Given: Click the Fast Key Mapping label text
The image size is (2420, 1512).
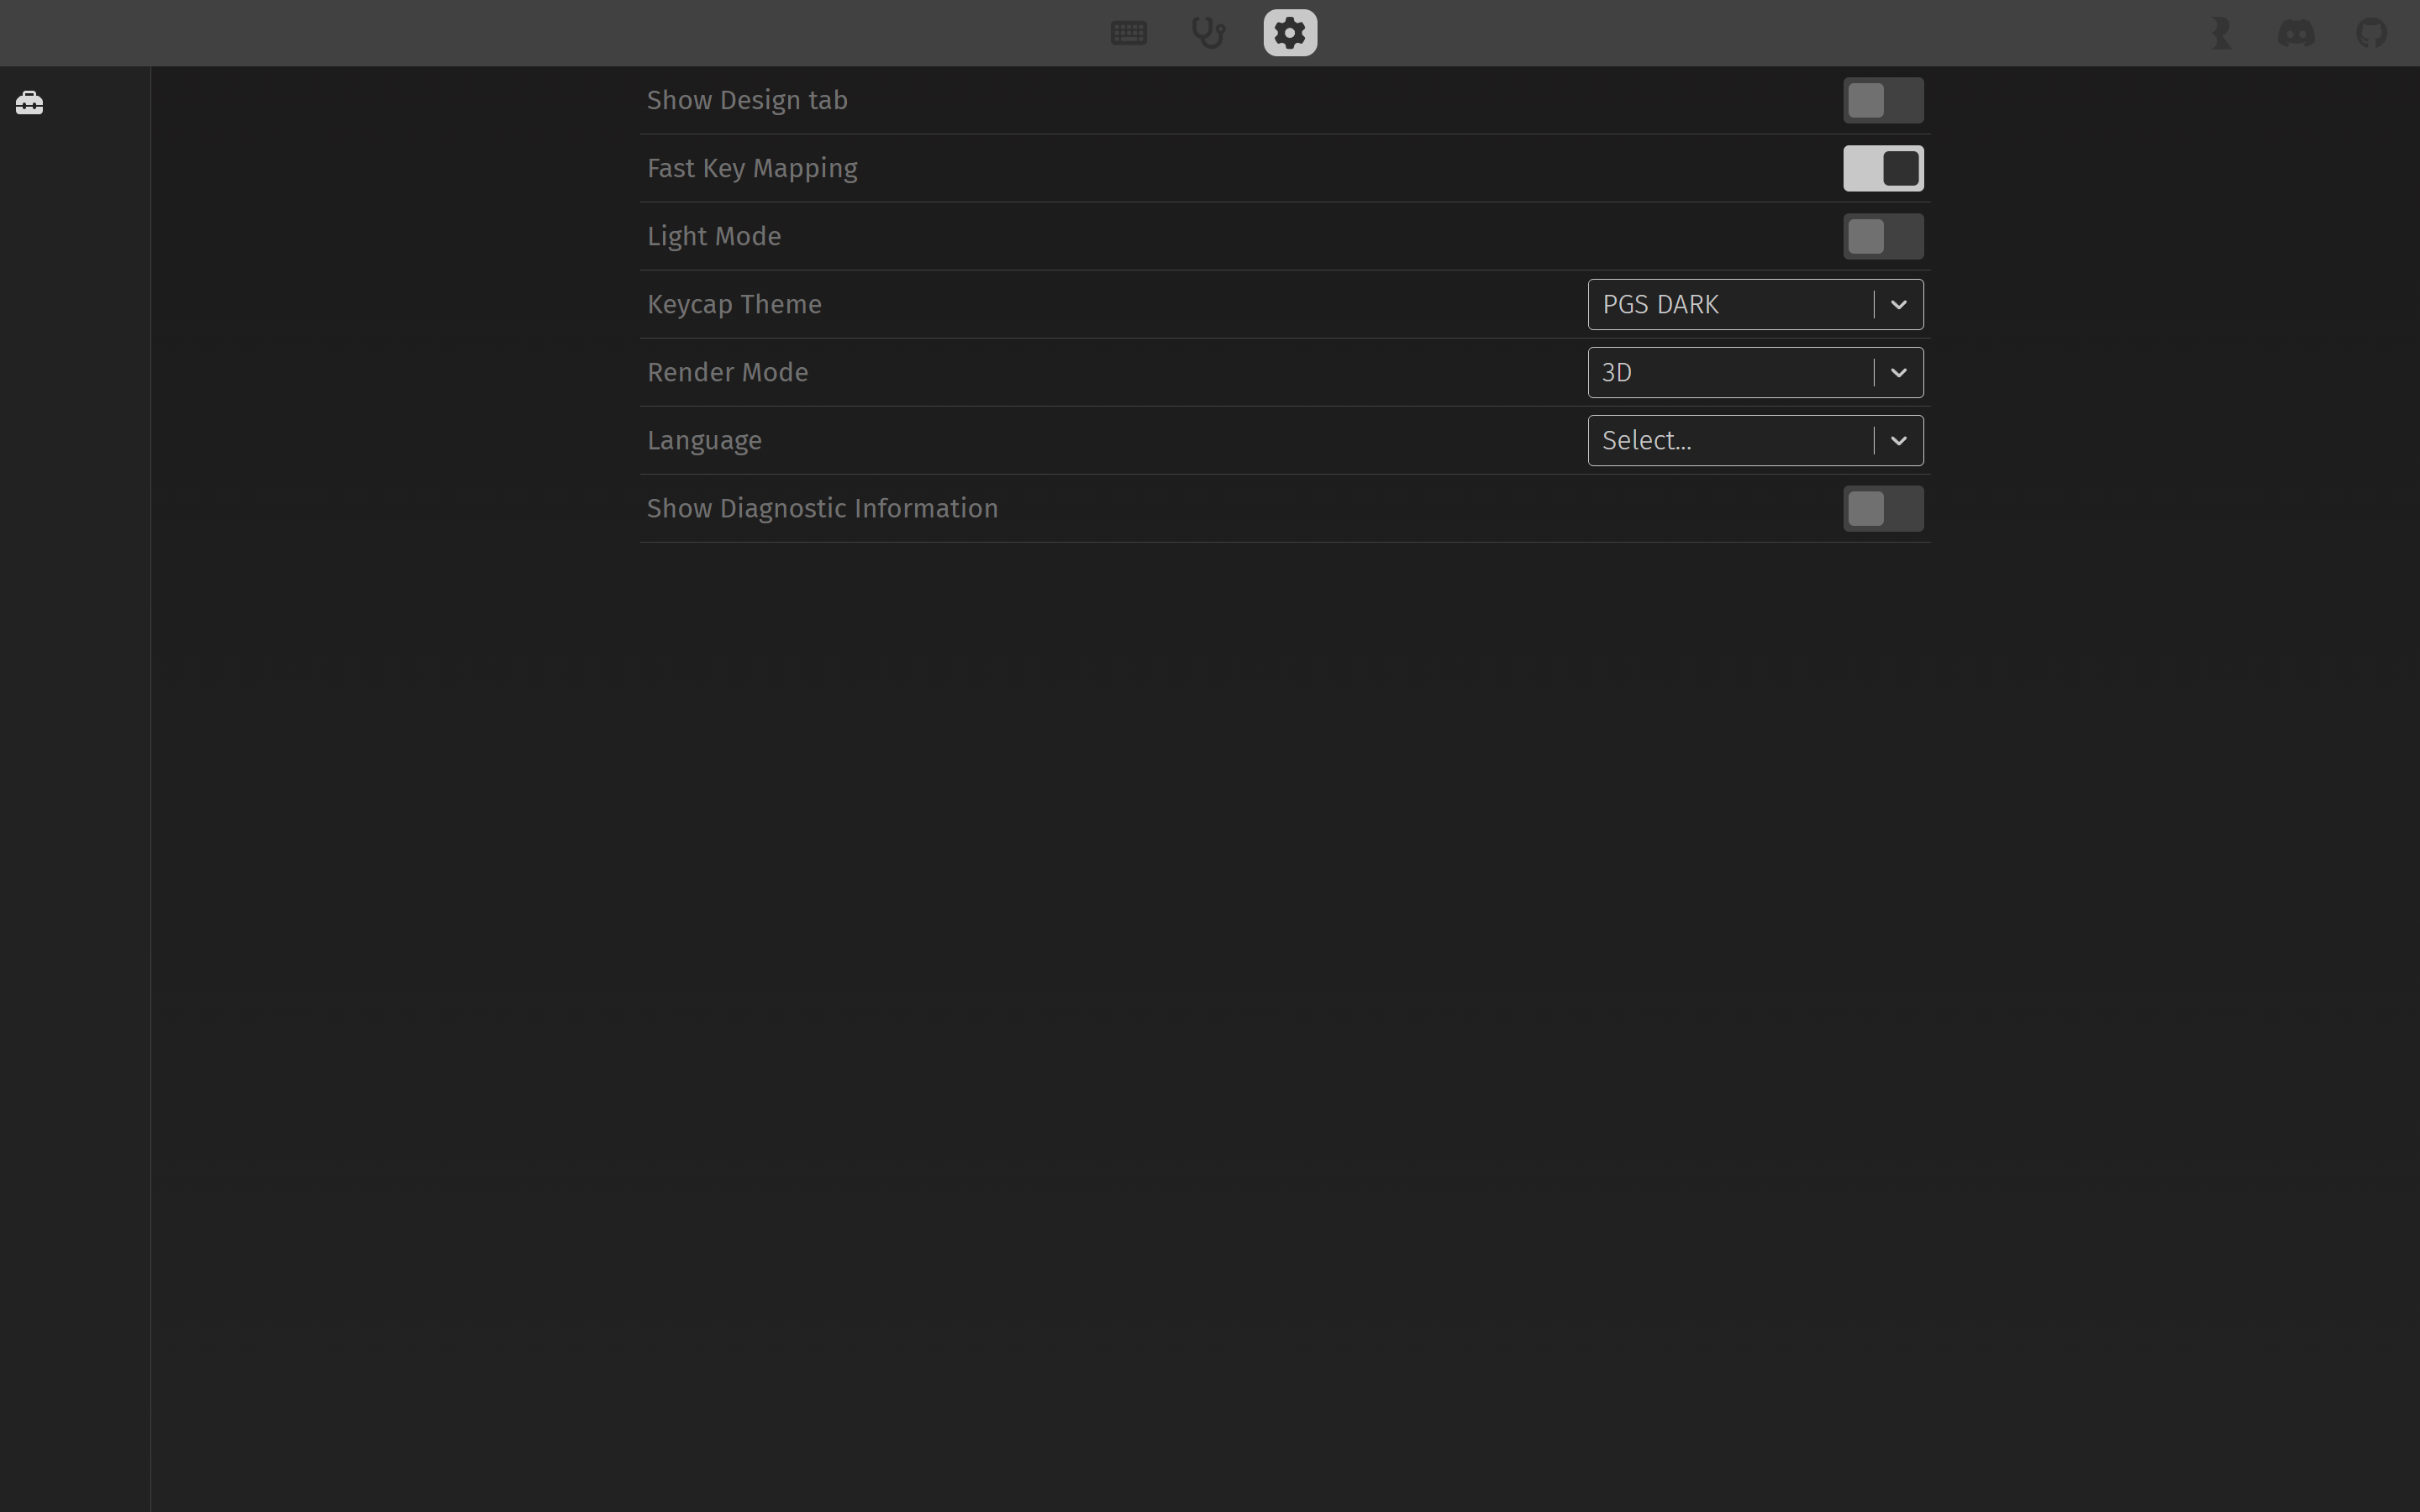Looking at the screenshot, I should point(751,168).
